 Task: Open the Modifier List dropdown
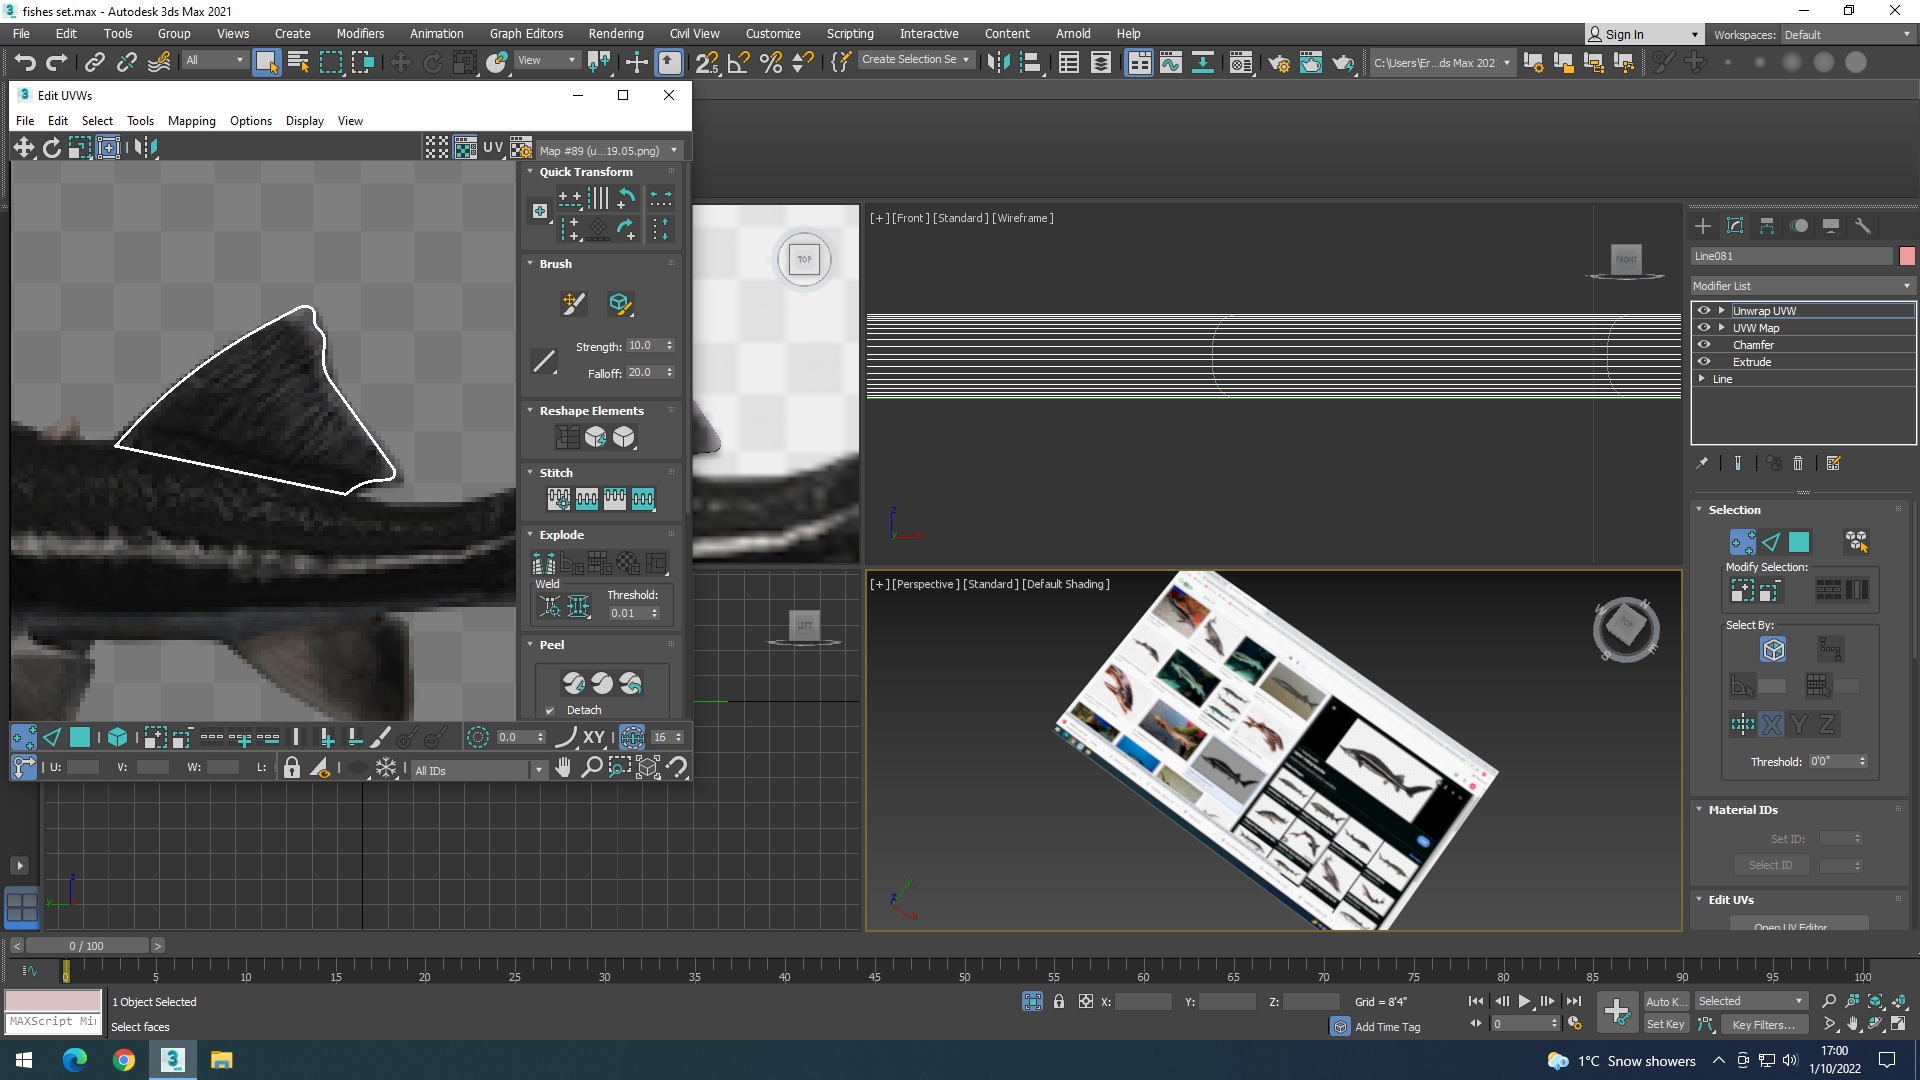click(1802, 286)
